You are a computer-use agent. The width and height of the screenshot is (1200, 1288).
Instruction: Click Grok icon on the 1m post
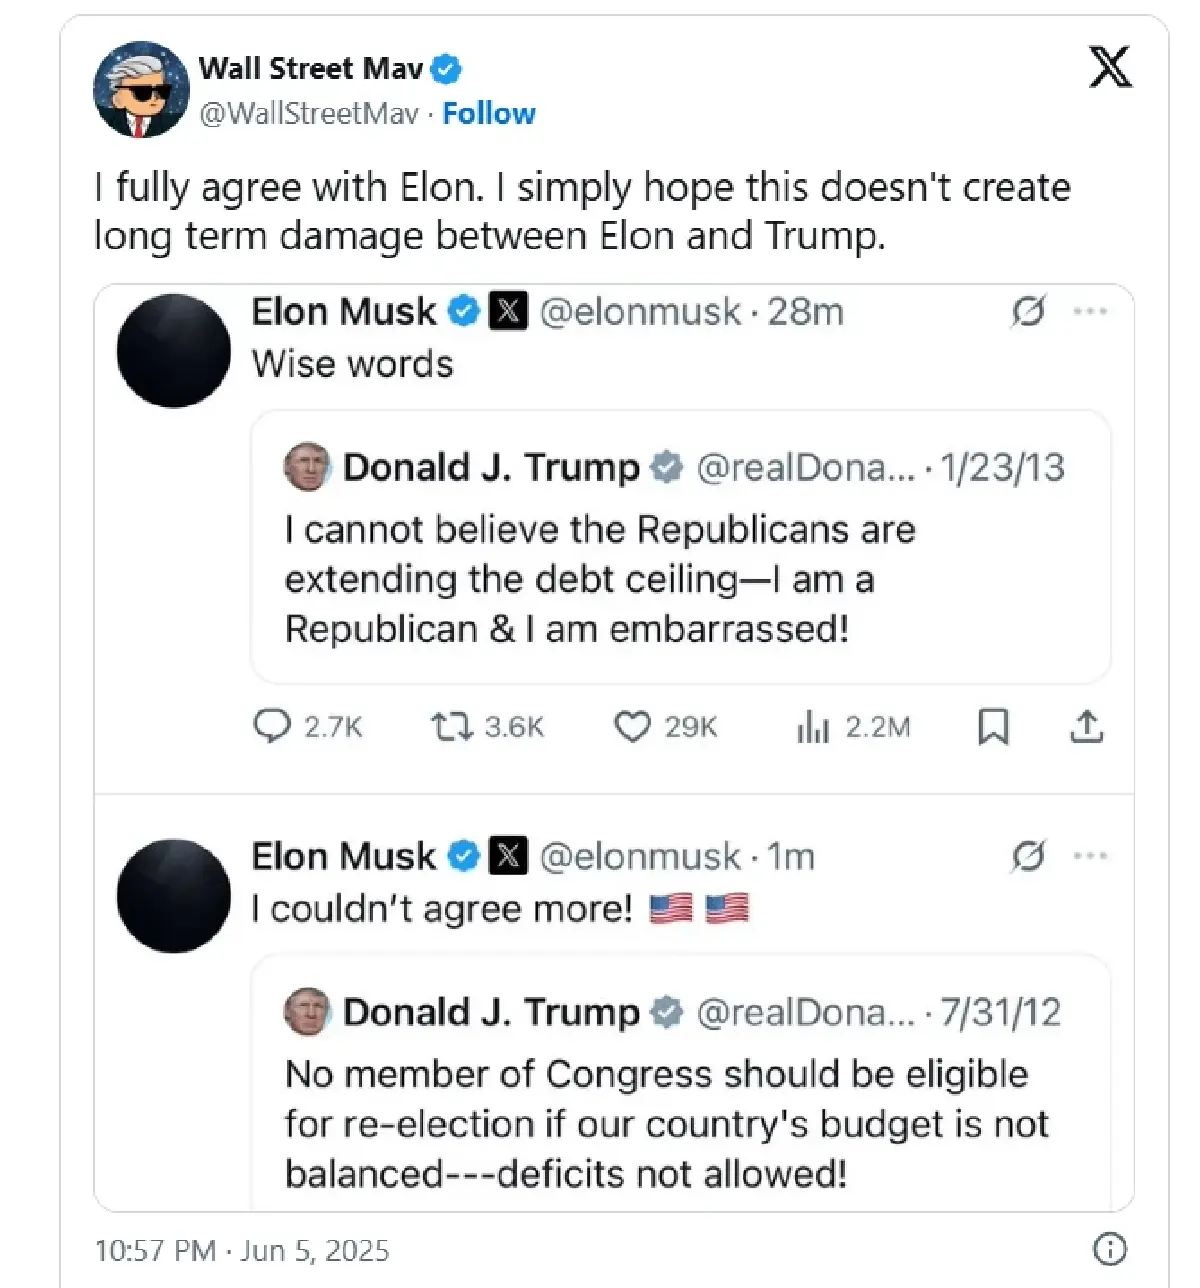tap(1028, 857)
